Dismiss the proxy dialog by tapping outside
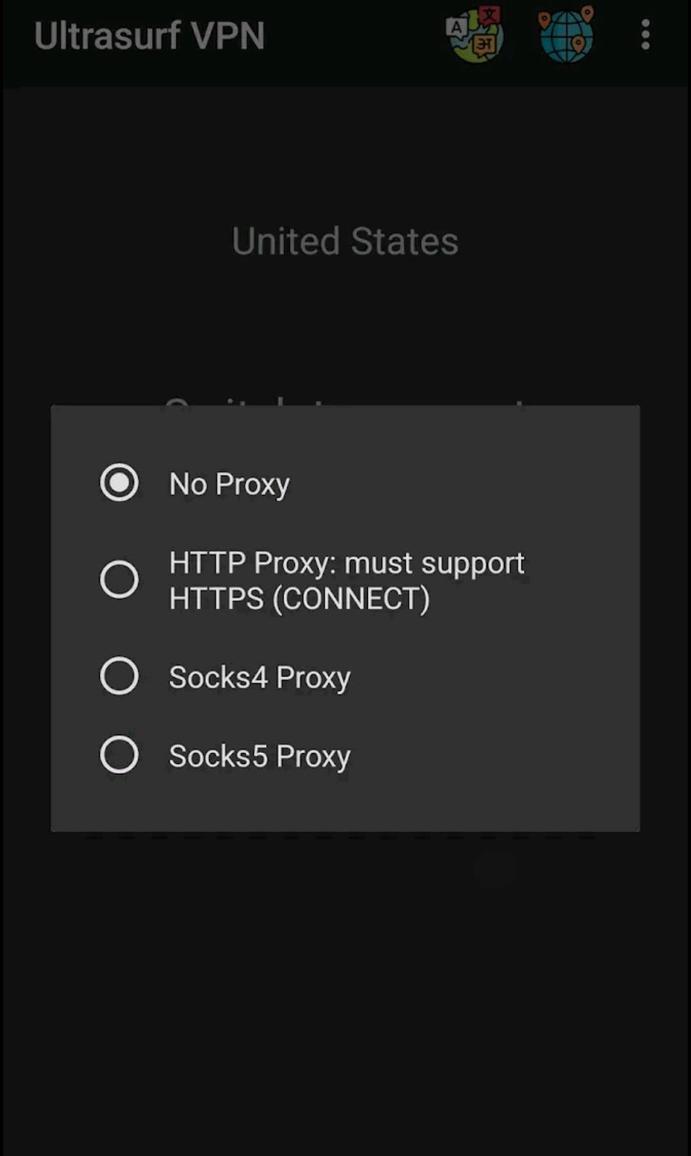This screenshot has width=691, height=1156. 345,990
